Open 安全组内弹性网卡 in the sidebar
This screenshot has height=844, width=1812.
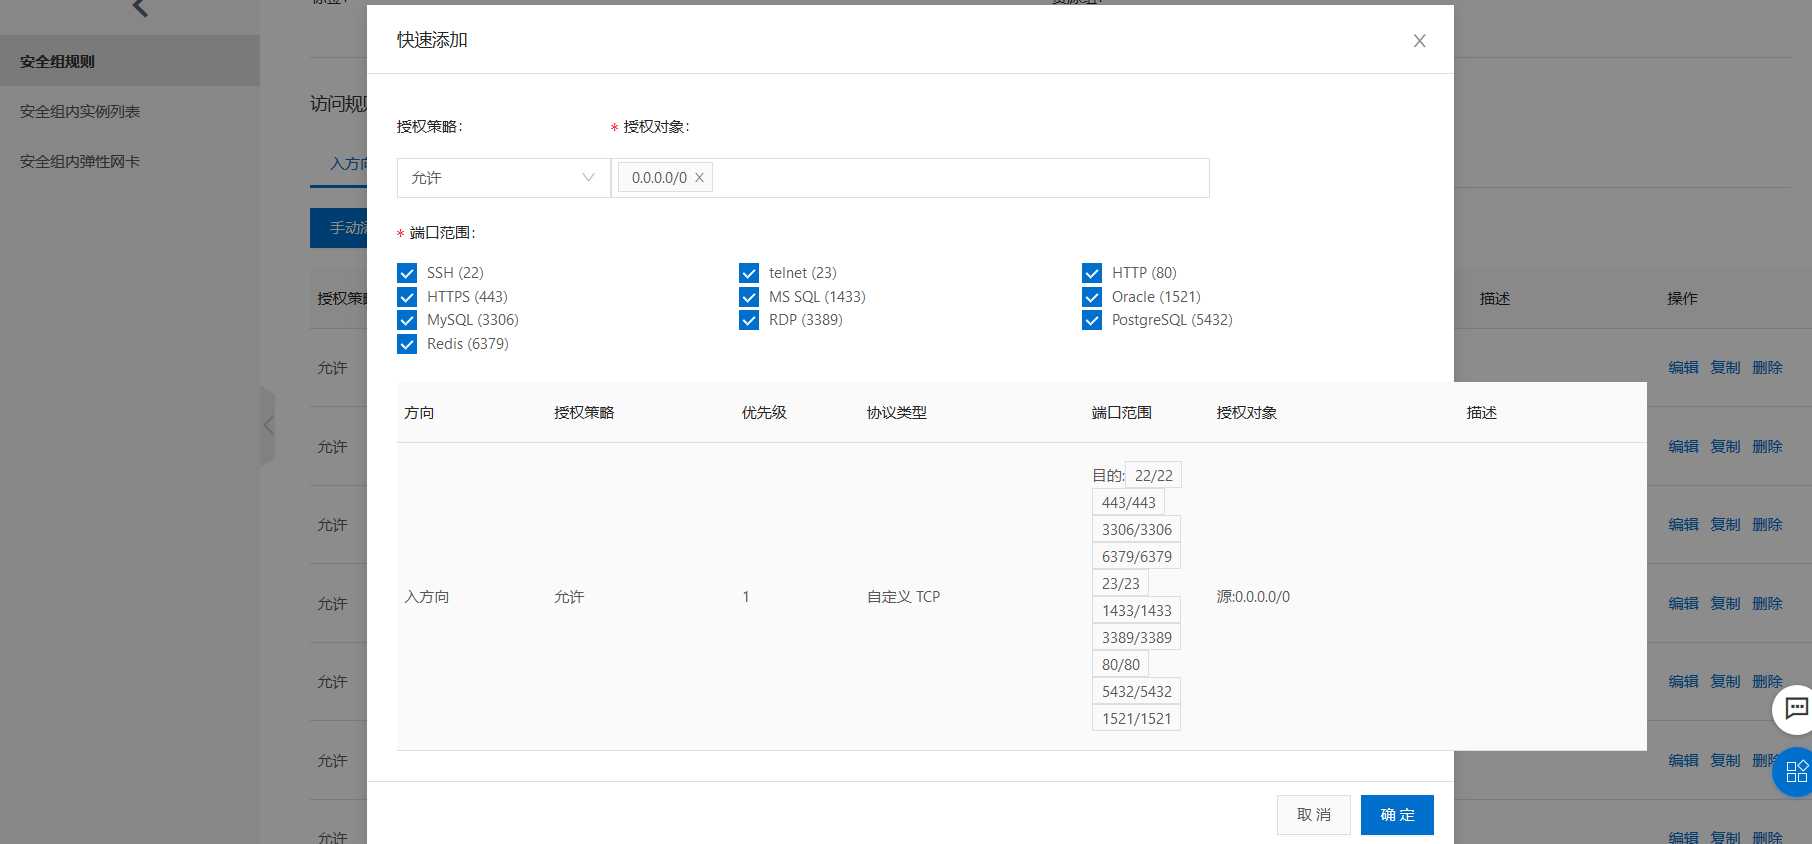click(80, 162)
